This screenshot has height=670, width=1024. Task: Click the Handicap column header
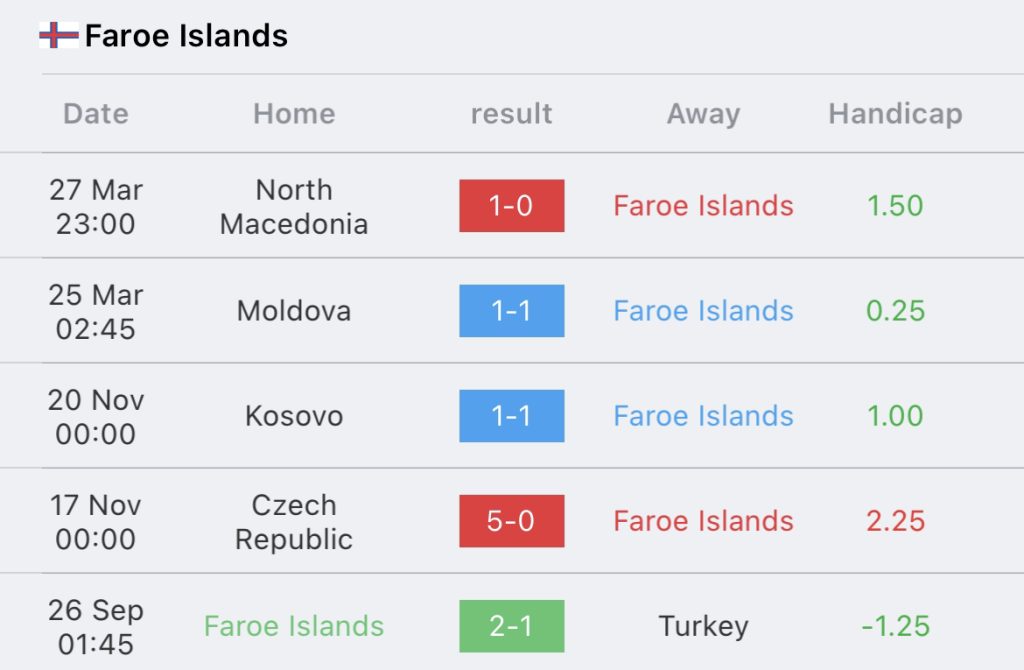tap(895, 114)
